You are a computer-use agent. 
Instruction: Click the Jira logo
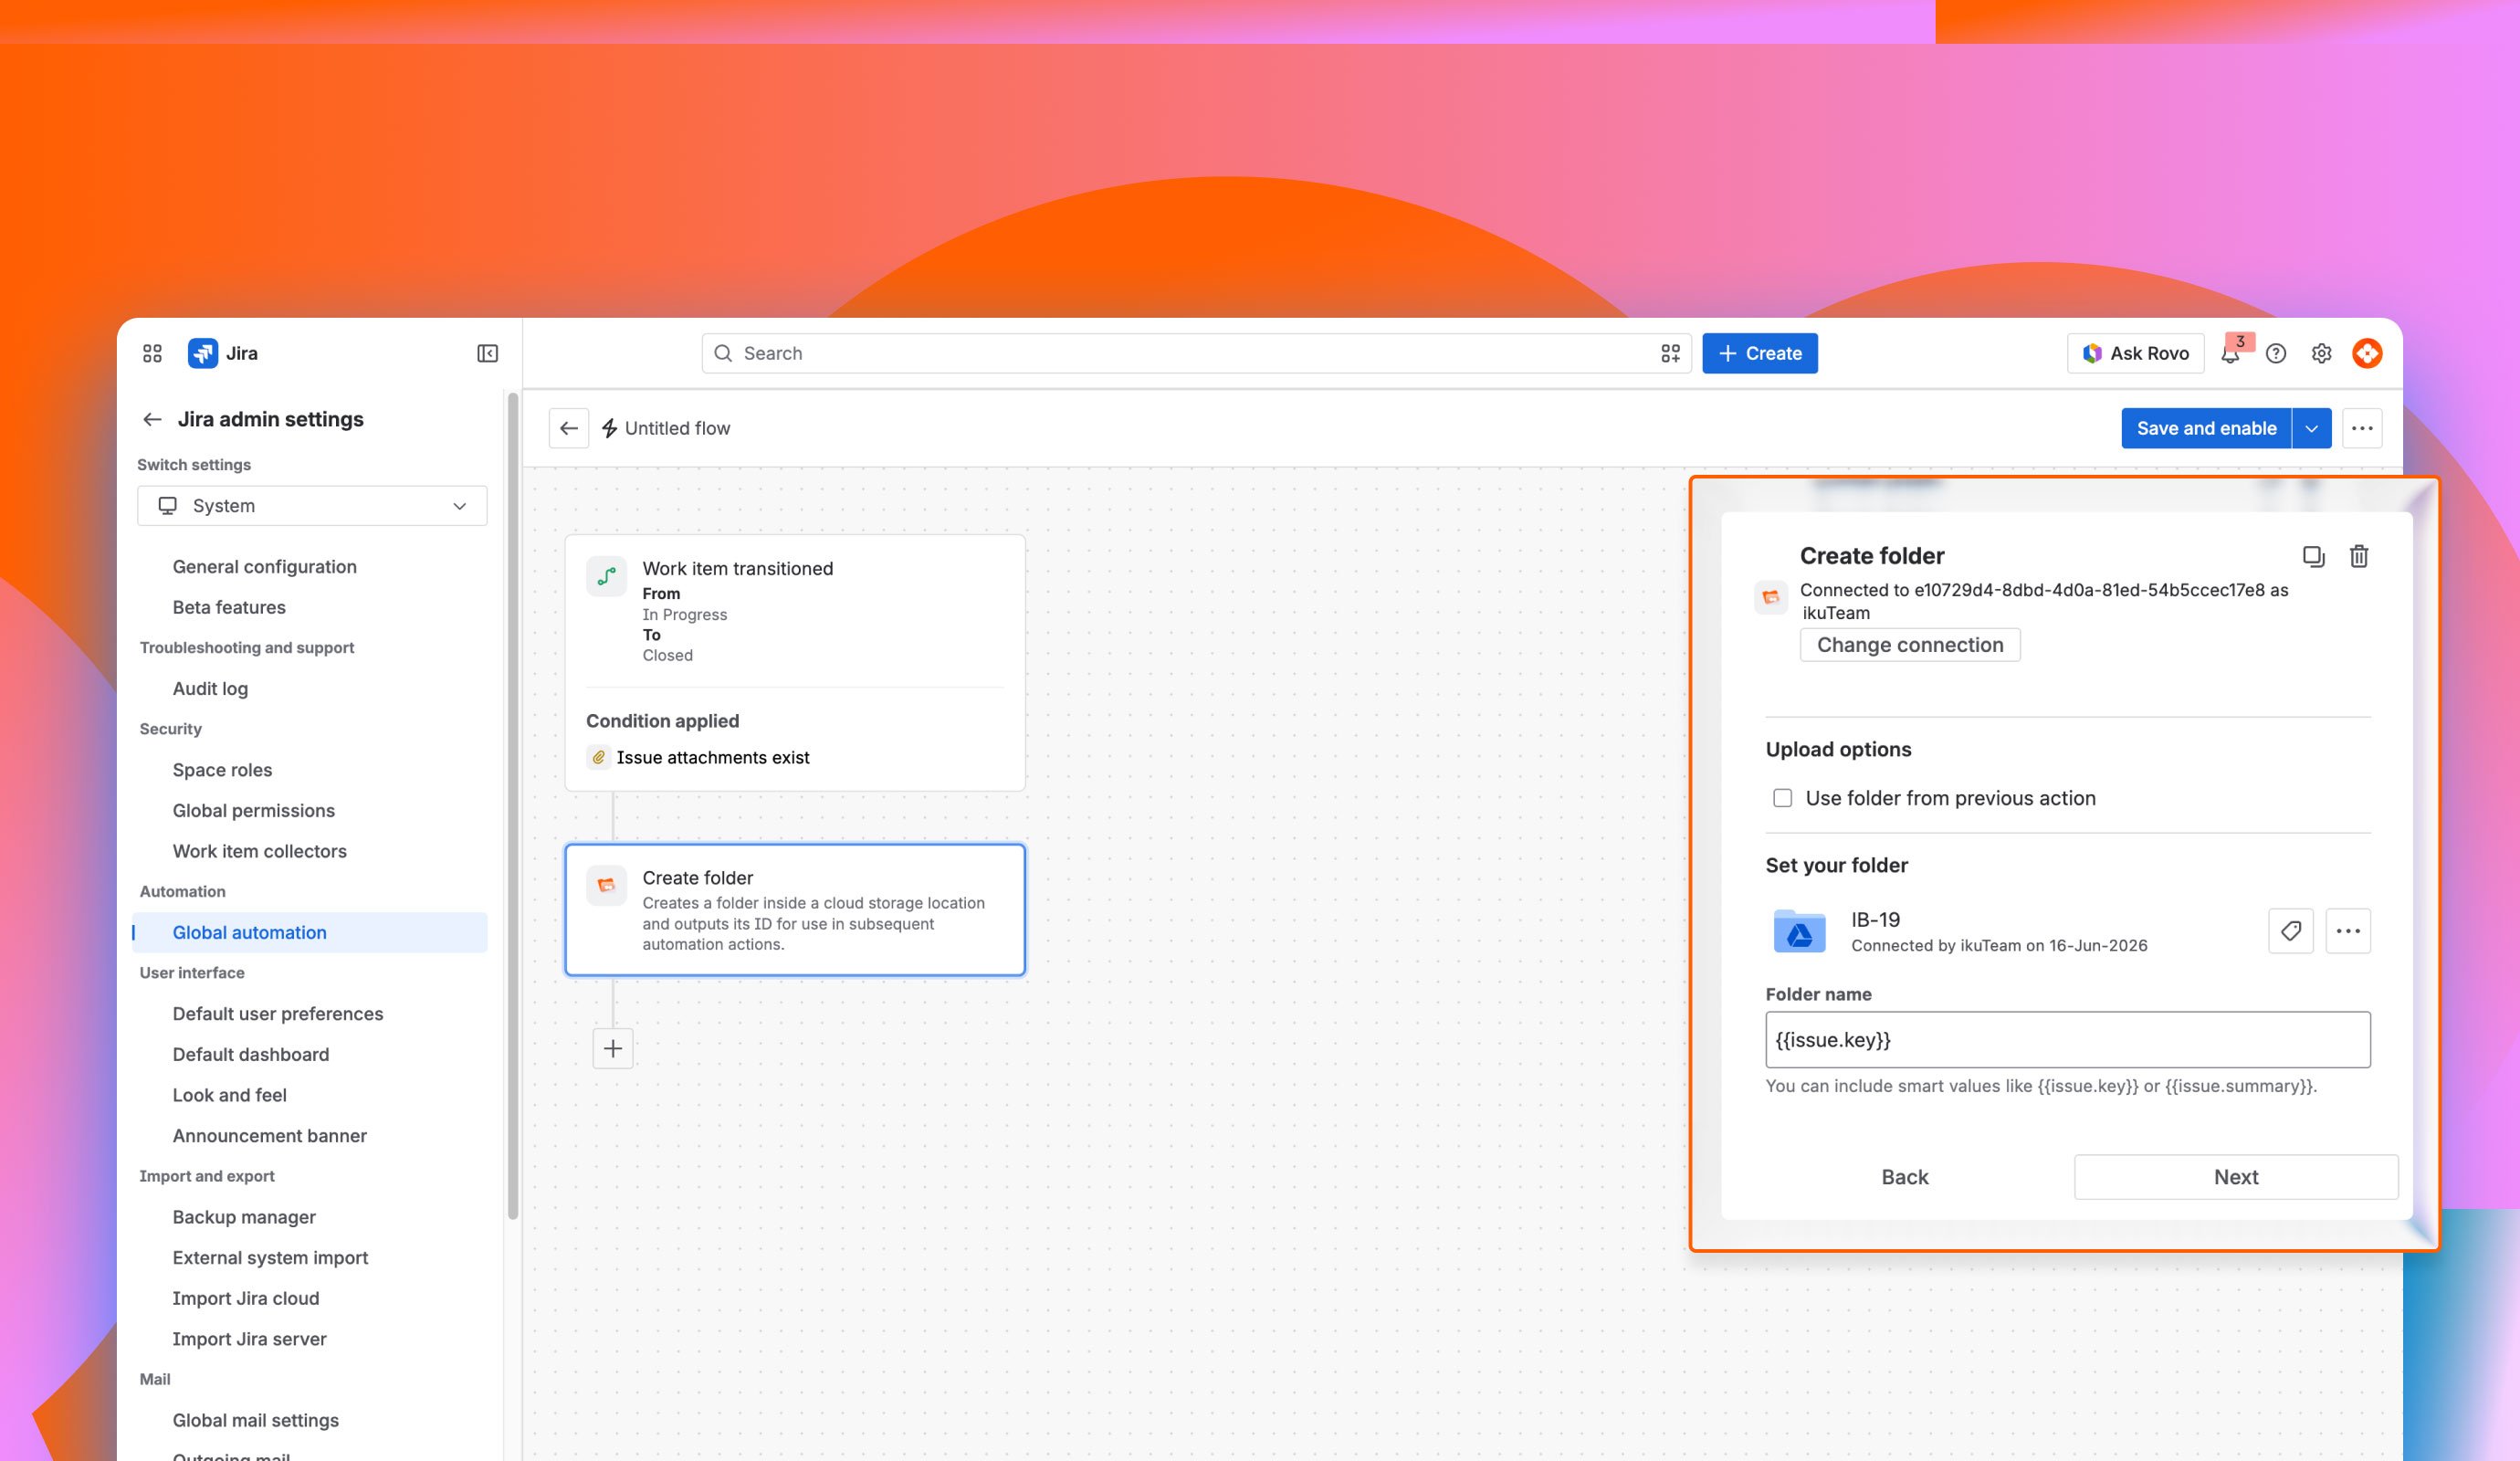pos(203,353)
